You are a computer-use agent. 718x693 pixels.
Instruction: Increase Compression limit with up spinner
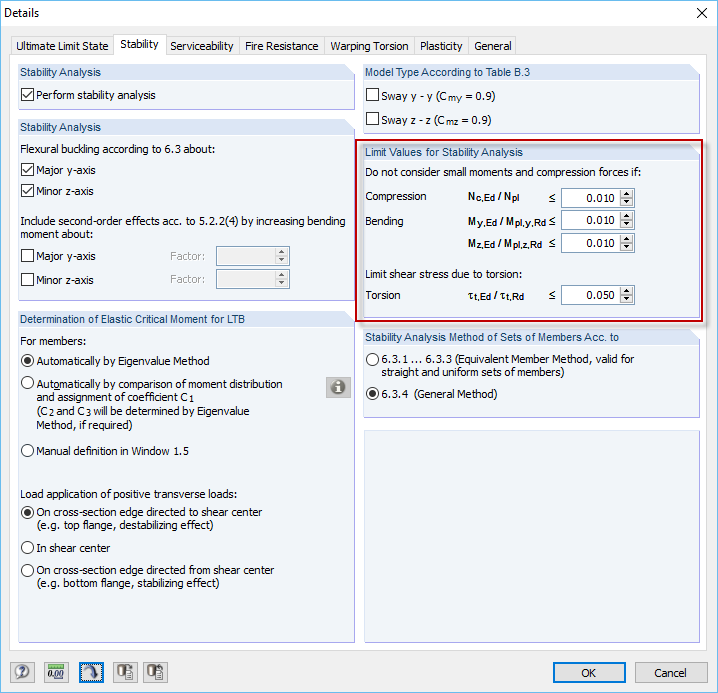click(626, 194)
